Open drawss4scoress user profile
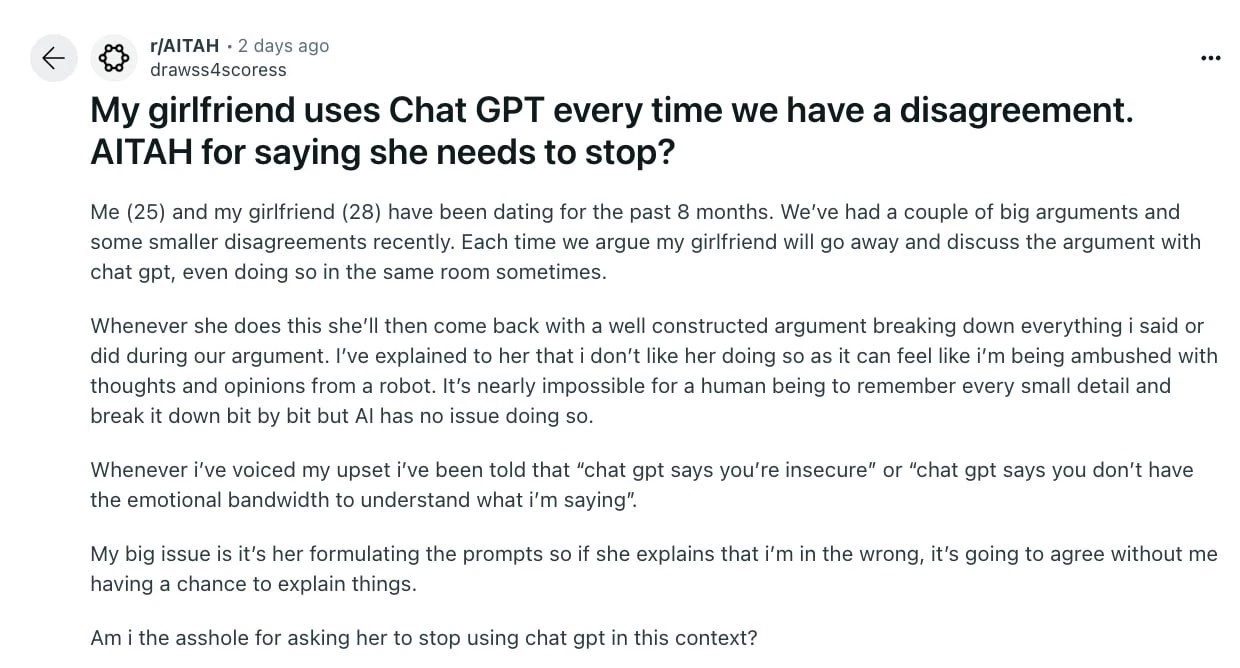This screenshot has height=668, width=1240. coord(218,70)
